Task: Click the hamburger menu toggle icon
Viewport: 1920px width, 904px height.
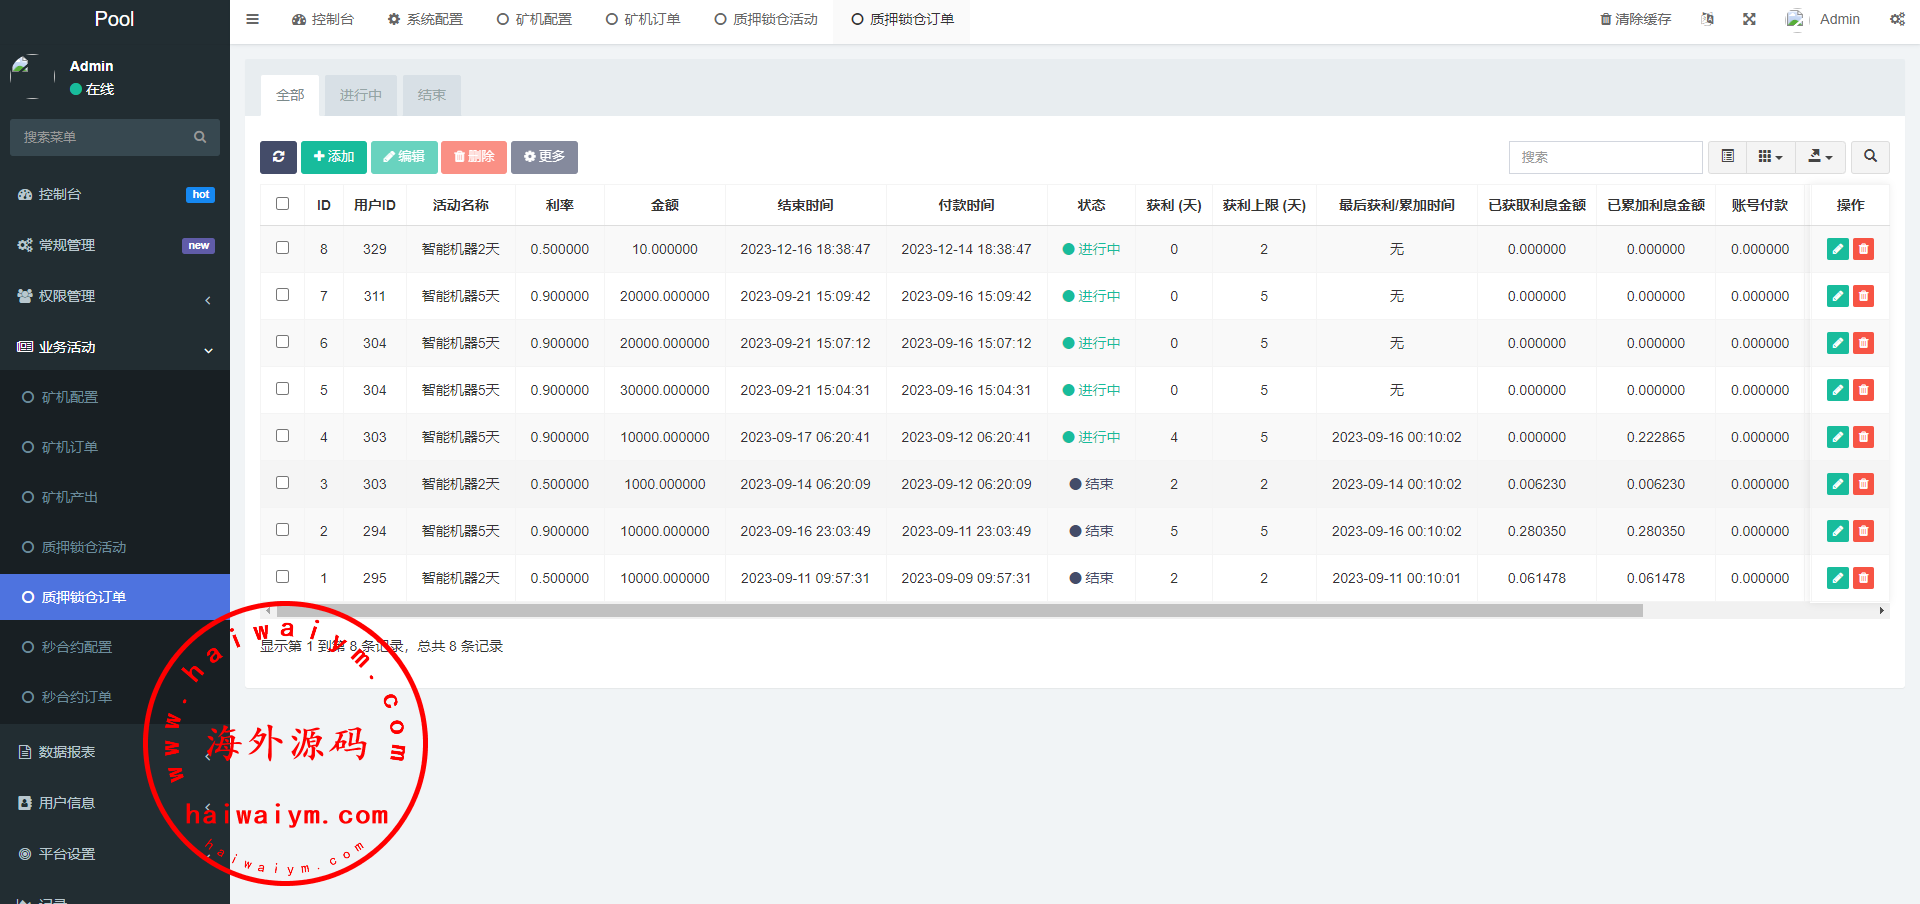Action: click(x=253, y=19)
